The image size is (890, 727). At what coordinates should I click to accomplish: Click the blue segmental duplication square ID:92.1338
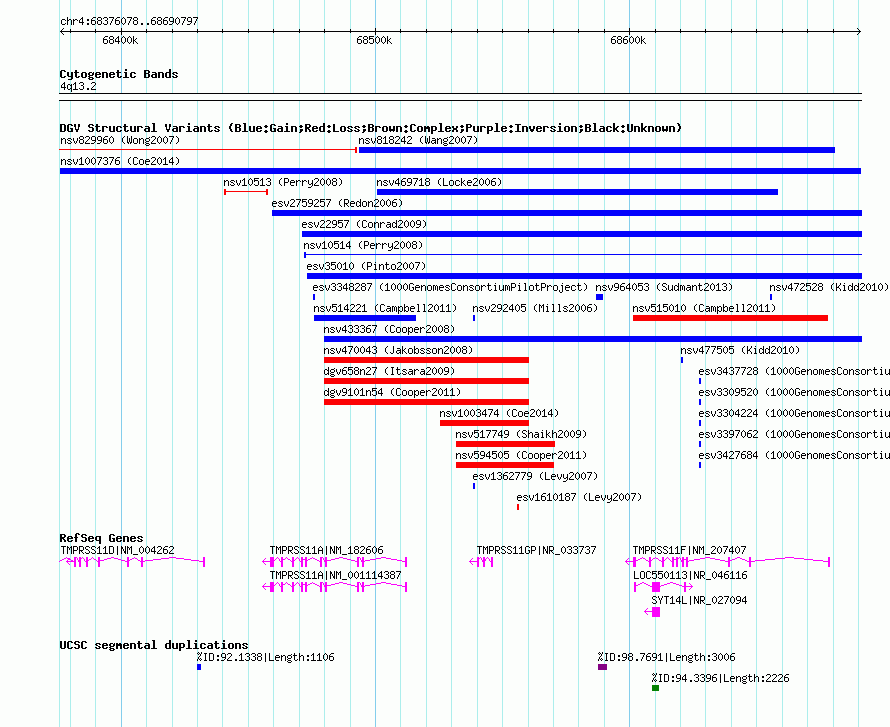click(199, 667)
